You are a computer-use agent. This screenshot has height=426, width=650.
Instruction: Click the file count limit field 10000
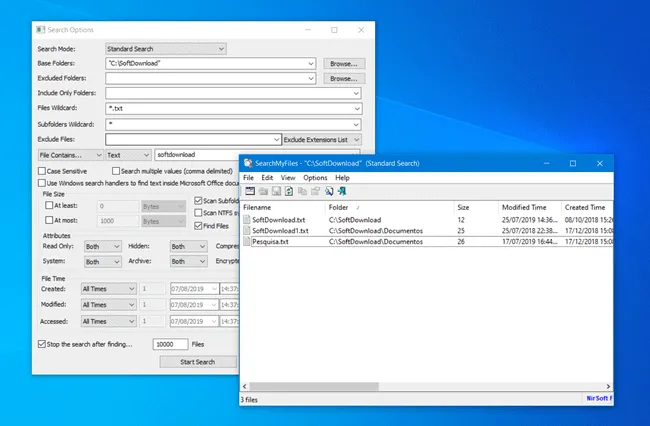point(170,344)
